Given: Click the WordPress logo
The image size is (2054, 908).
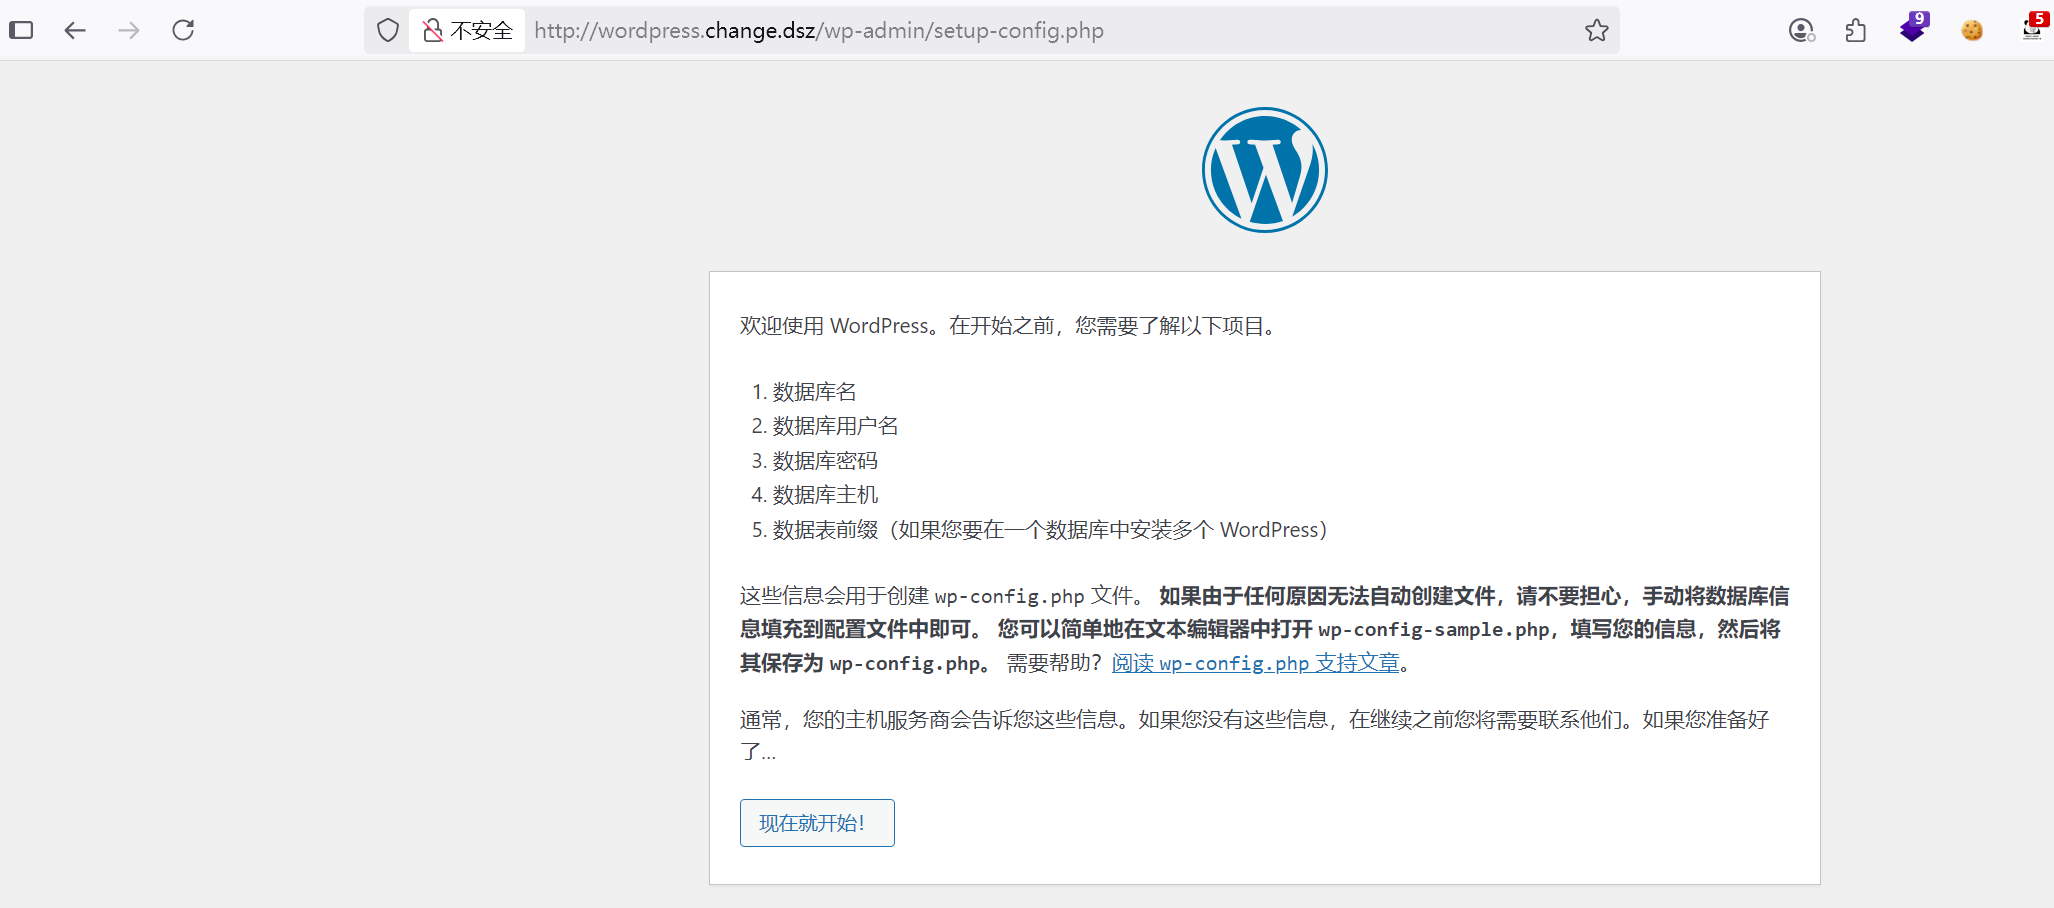Looking at the screenshot, I should point(1264,170).
